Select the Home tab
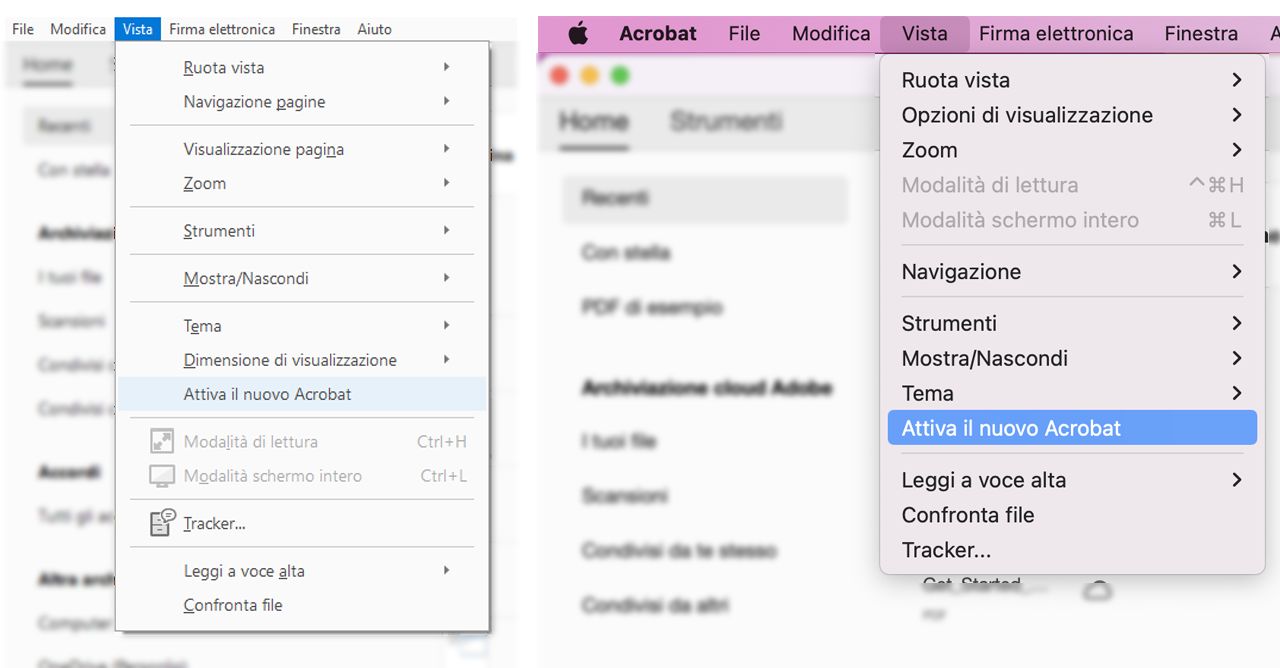The width and height of the screenshot is (1280, 668). (594, 121)
